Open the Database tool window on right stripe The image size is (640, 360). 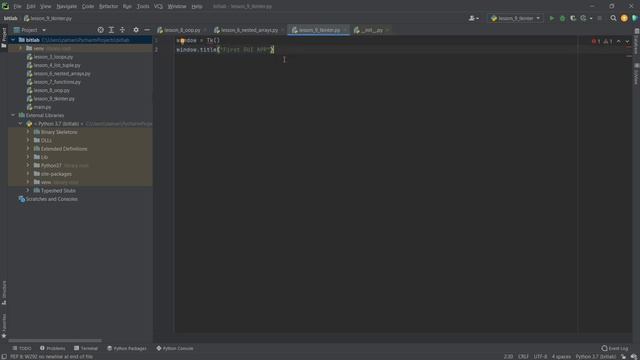coord(636,41)
